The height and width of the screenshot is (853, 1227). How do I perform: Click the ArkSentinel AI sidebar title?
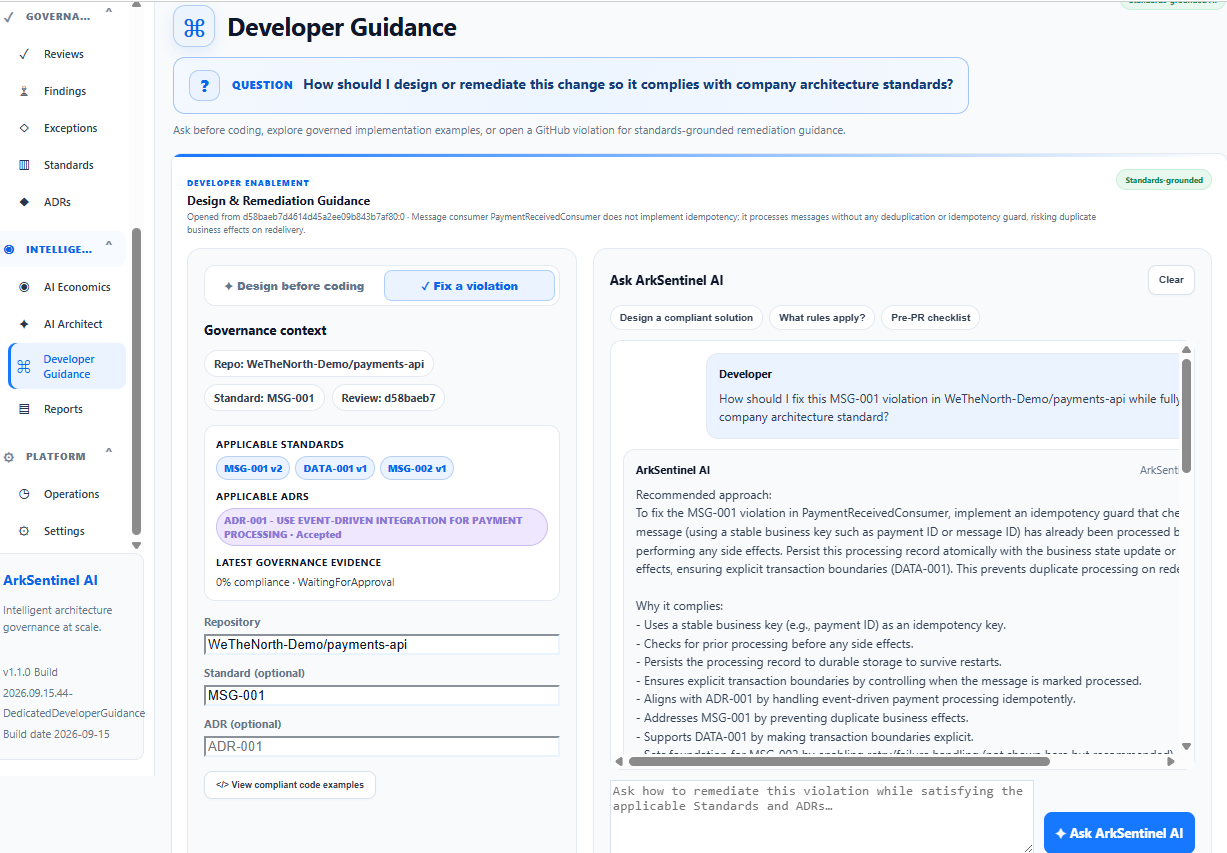[50, 580]
